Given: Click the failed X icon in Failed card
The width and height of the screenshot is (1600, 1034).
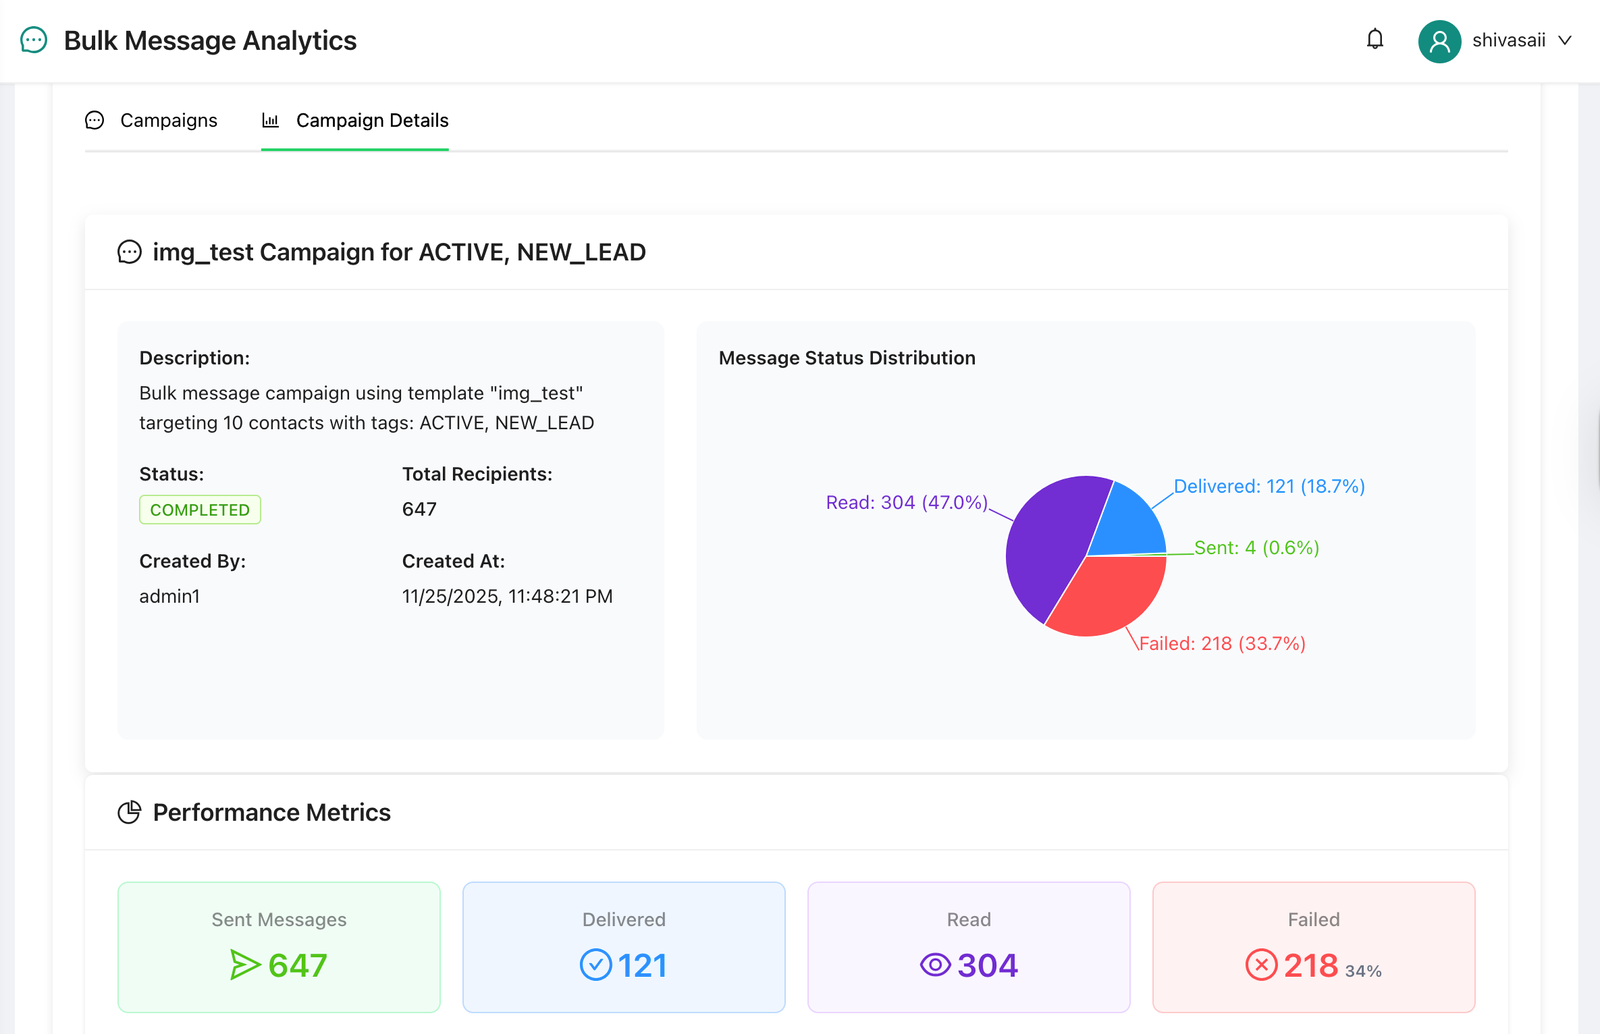Looking at the screenshot, I should 1262,965.
